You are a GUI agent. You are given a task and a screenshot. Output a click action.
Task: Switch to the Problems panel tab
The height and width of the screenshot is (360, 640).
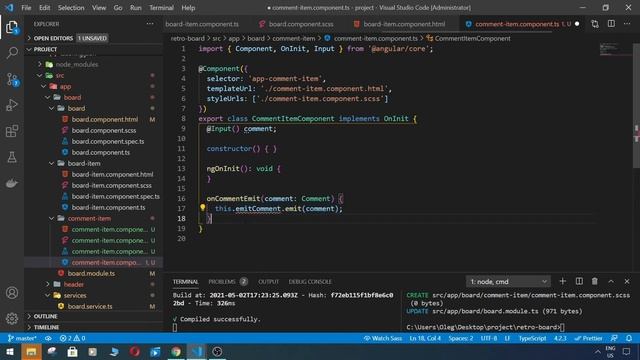(x=228, y=281)
